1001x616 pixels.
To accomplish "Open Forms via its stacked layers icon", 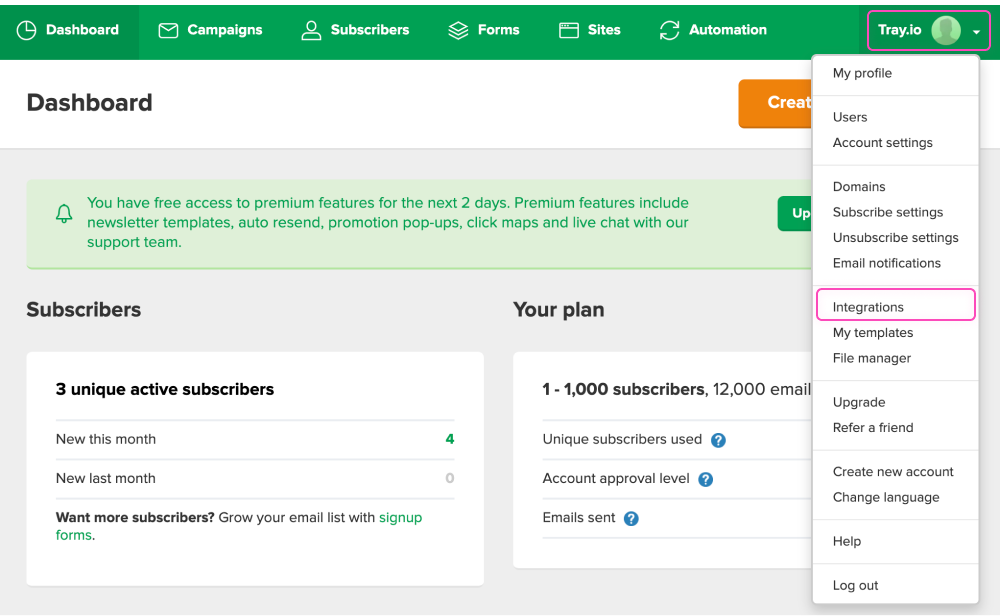I will (457, 30).
